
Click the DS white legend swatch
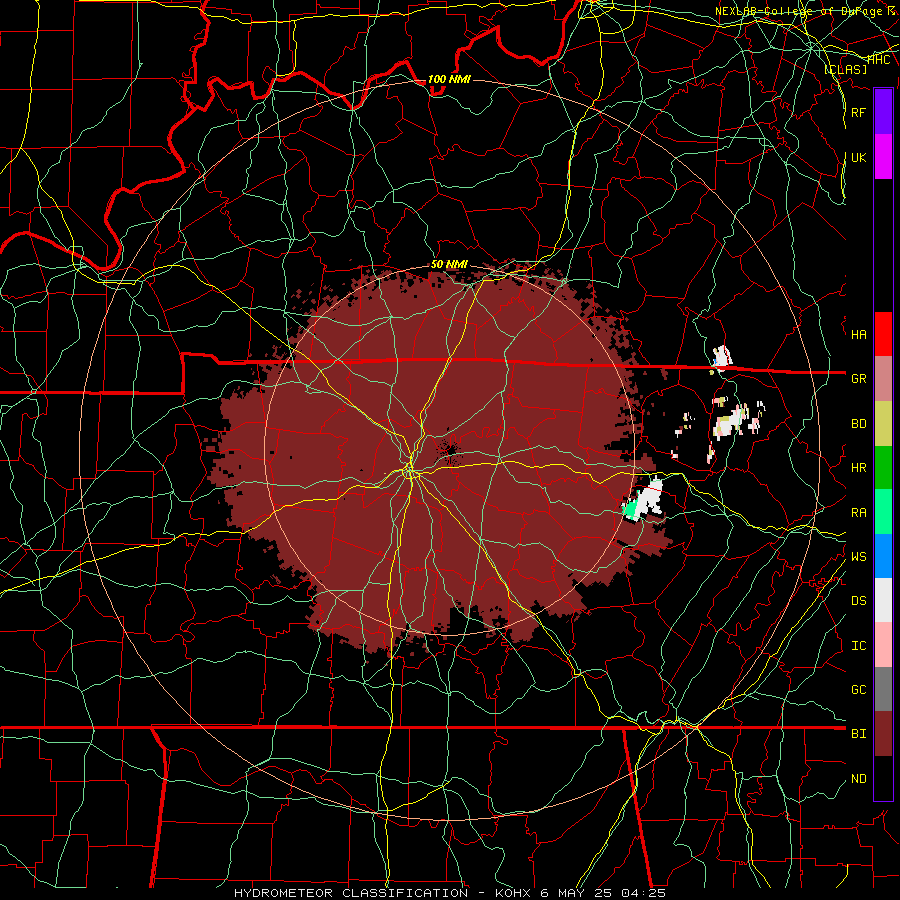click(883, 600)
